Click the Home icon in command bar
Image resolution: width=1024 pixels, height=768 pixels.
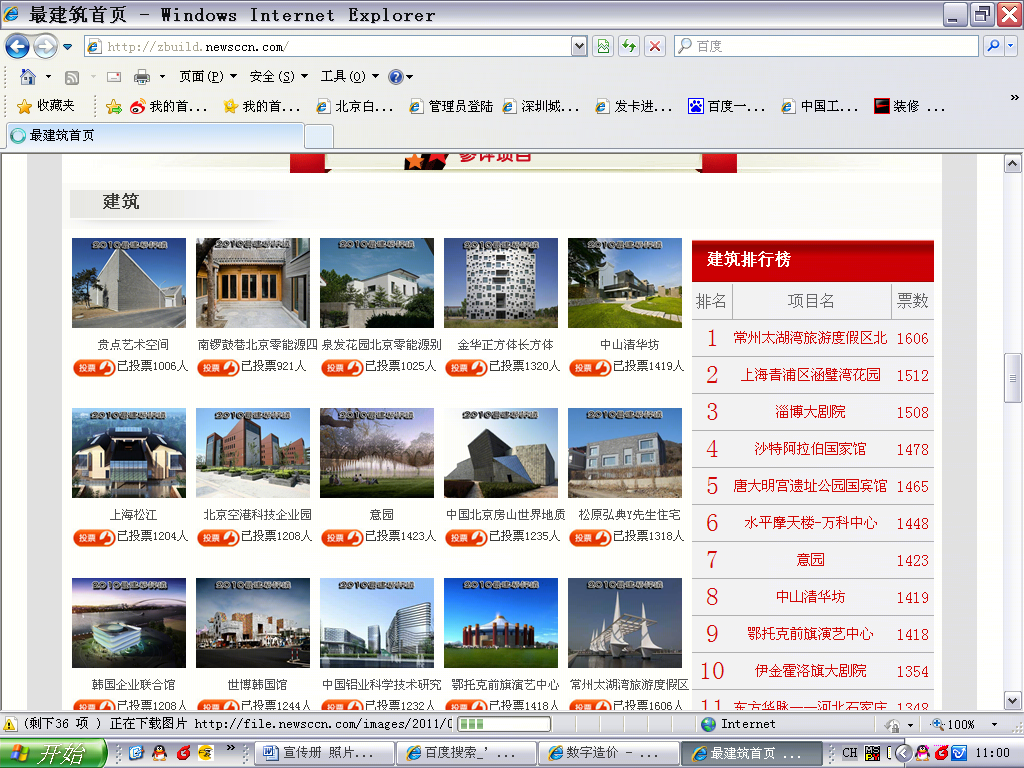pyautogui.click(x=27, y=77)
